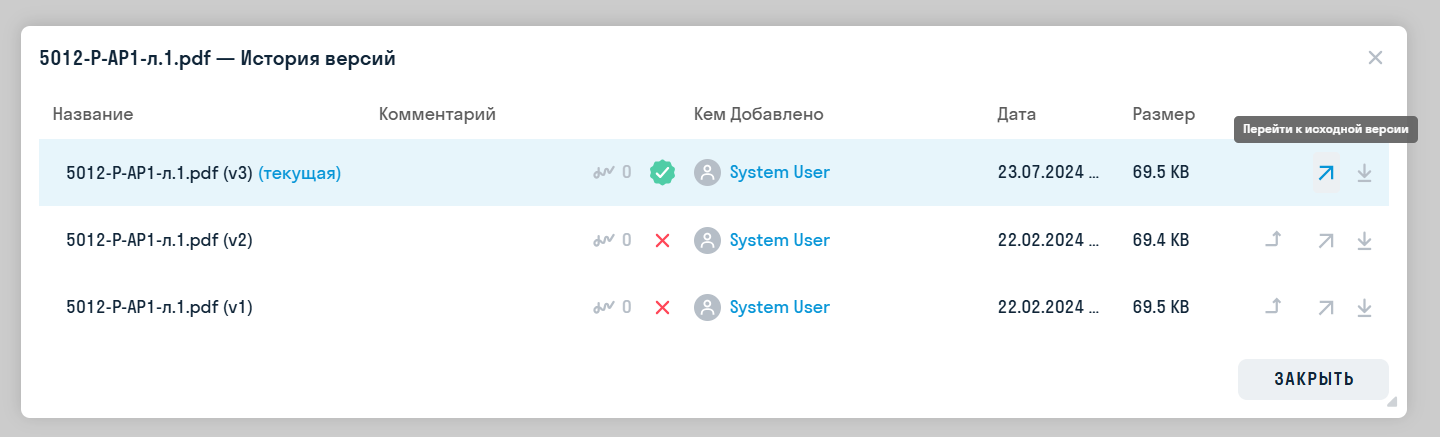
Task: Go to source version of v3
Action: pos(1325,173)
